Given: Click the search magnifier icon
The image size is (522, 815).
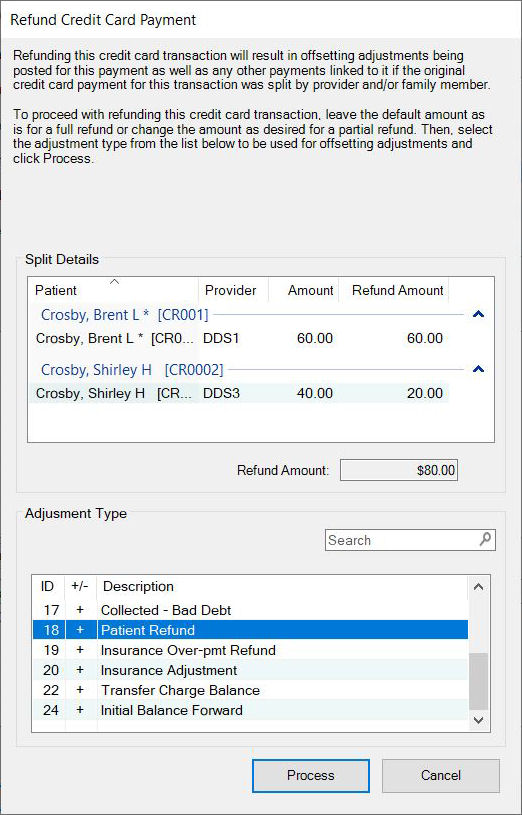Looking at the screenshot, I should pos(485,540).
